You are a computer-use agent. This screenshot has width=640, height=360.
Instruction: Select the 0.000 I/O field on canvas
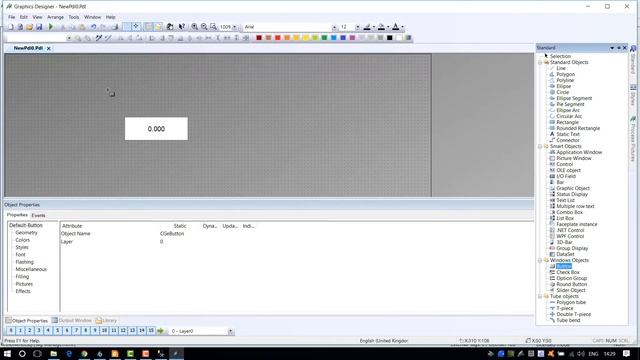click(156, 129)
